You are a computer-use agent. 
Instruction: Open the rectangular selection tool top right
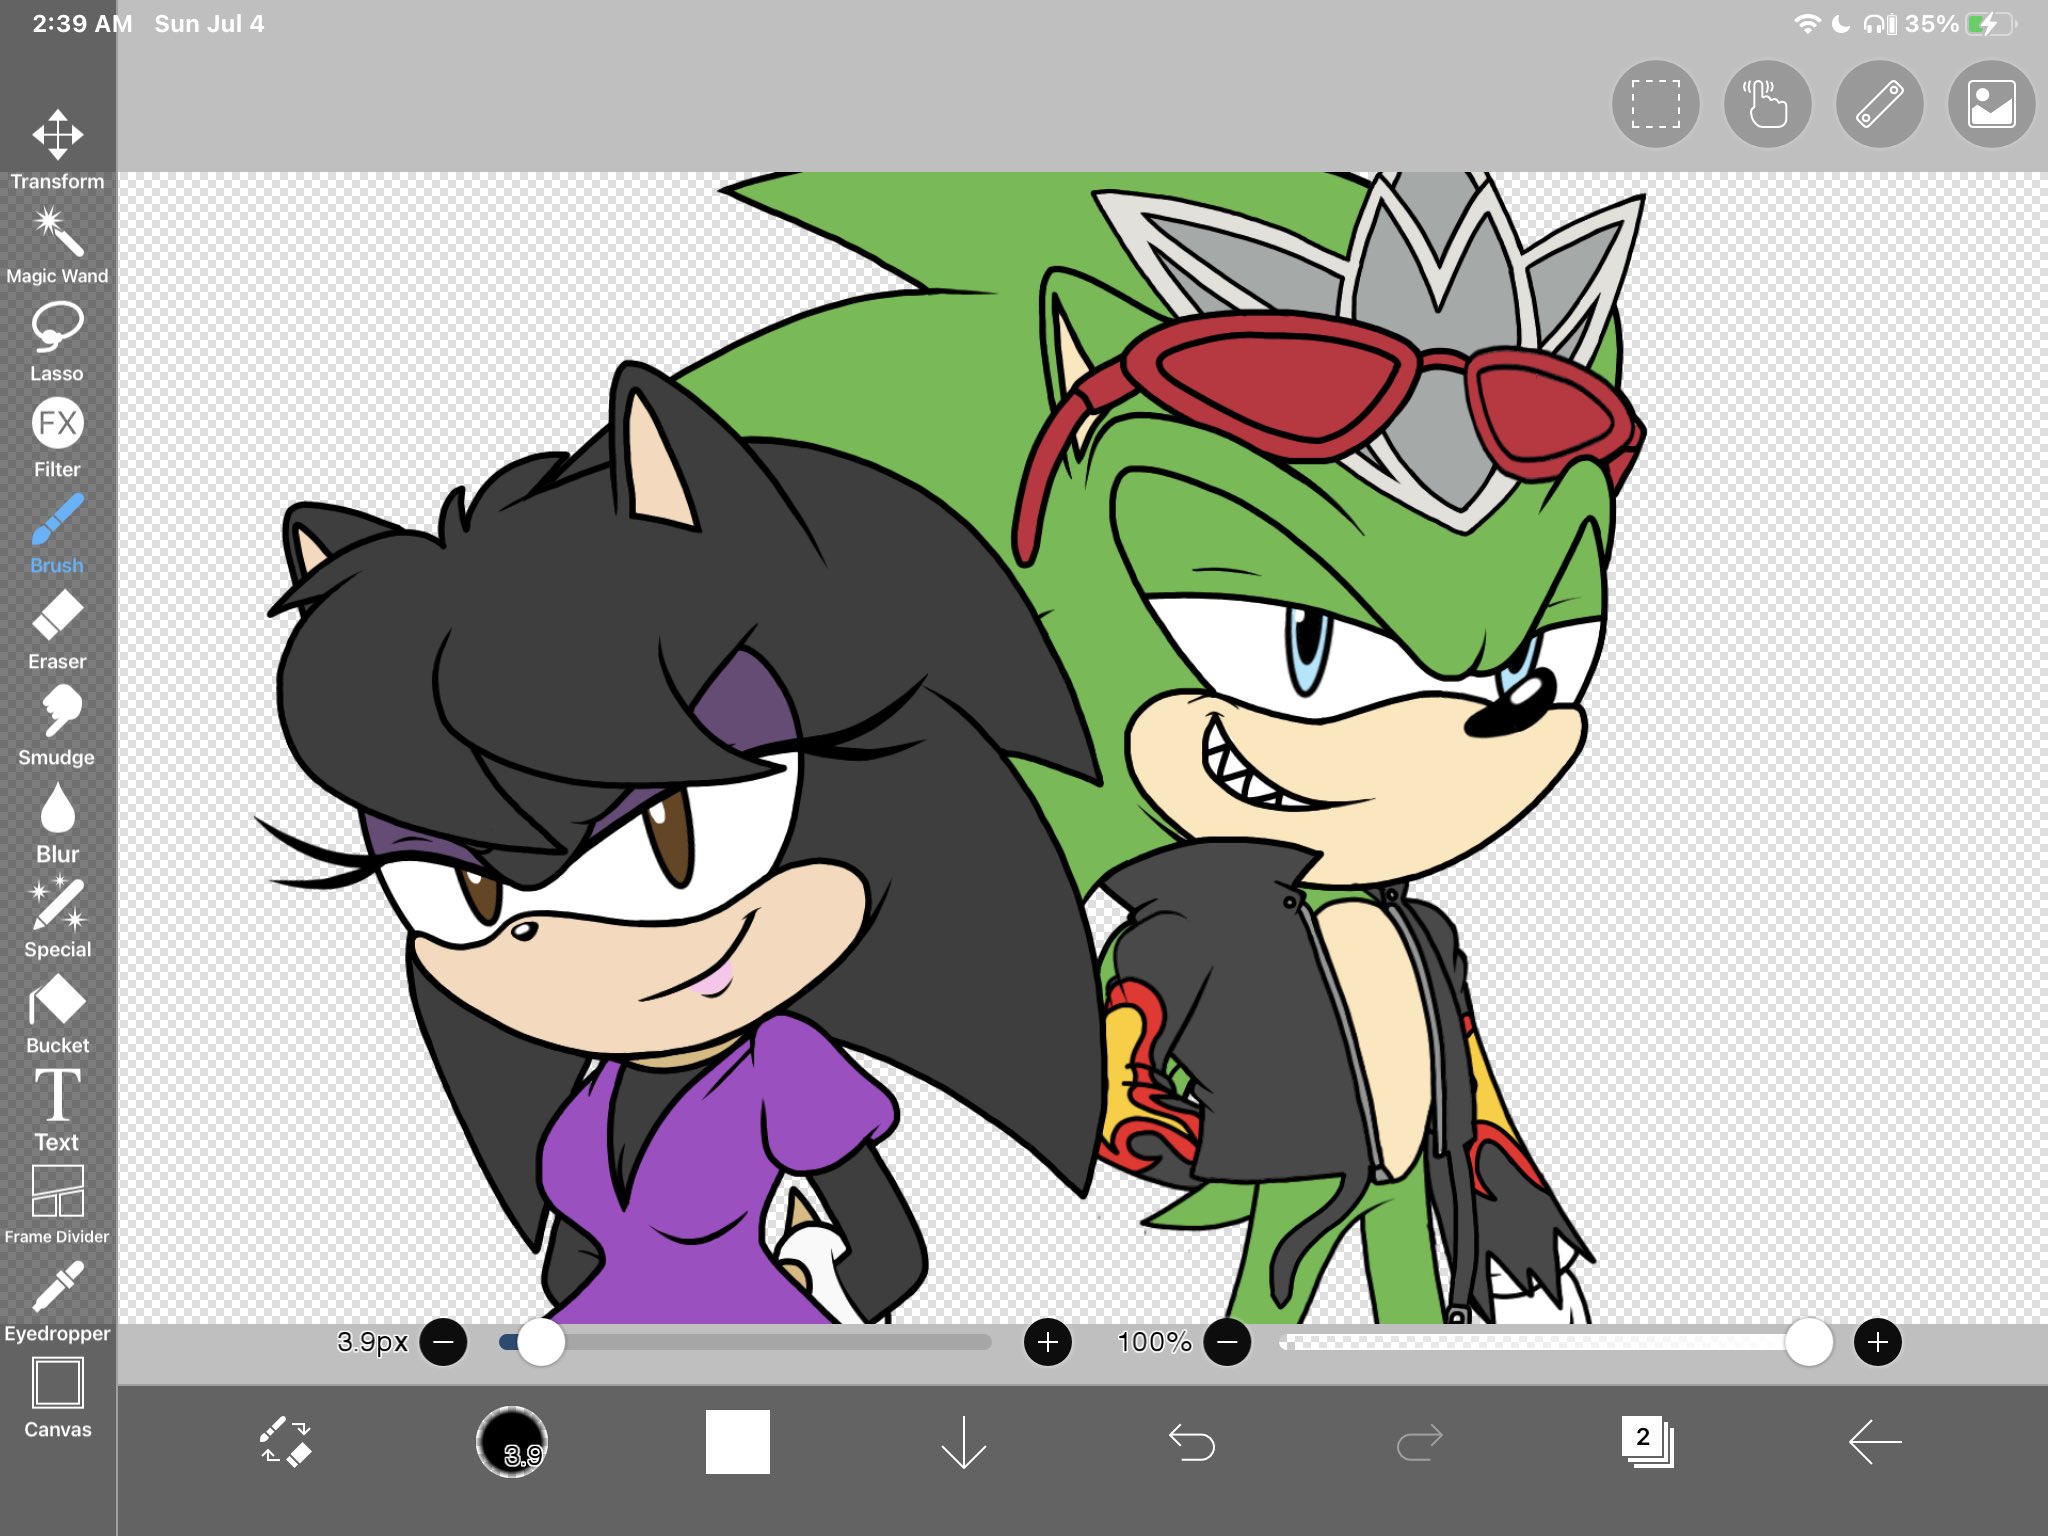(1655, 103)
